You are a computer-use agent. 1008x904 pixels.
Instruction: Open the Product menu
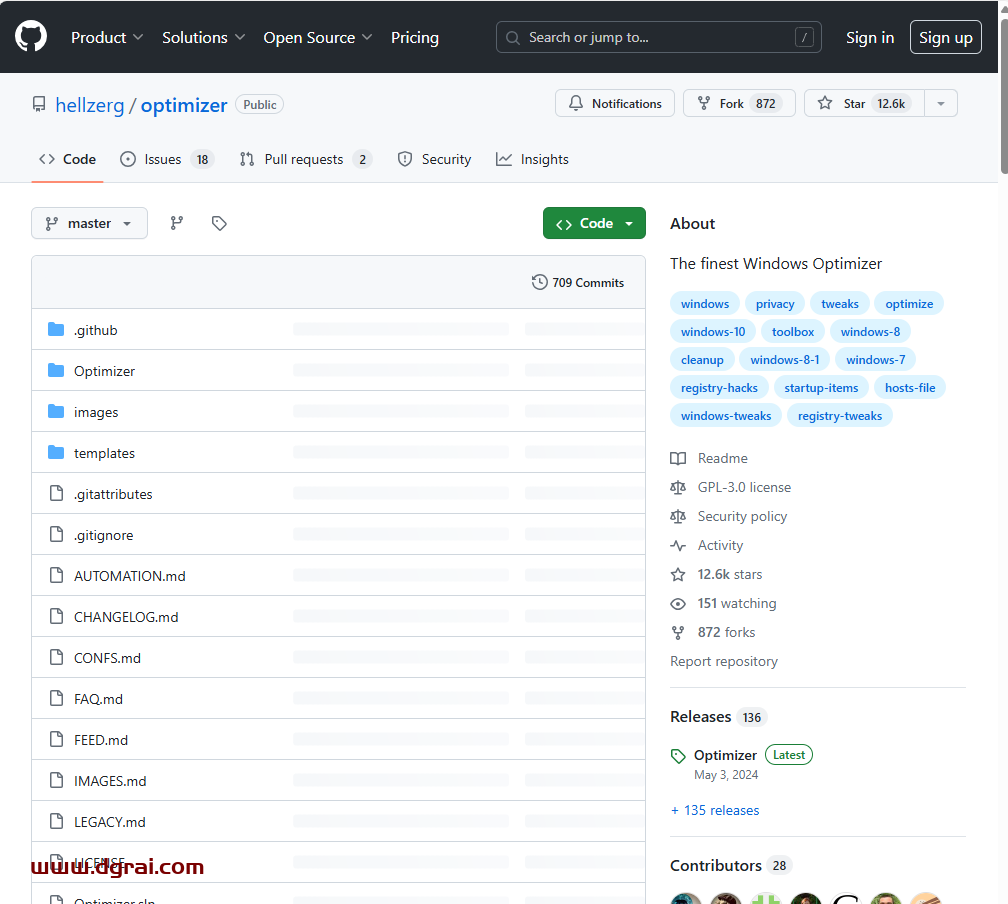(107, 38)
